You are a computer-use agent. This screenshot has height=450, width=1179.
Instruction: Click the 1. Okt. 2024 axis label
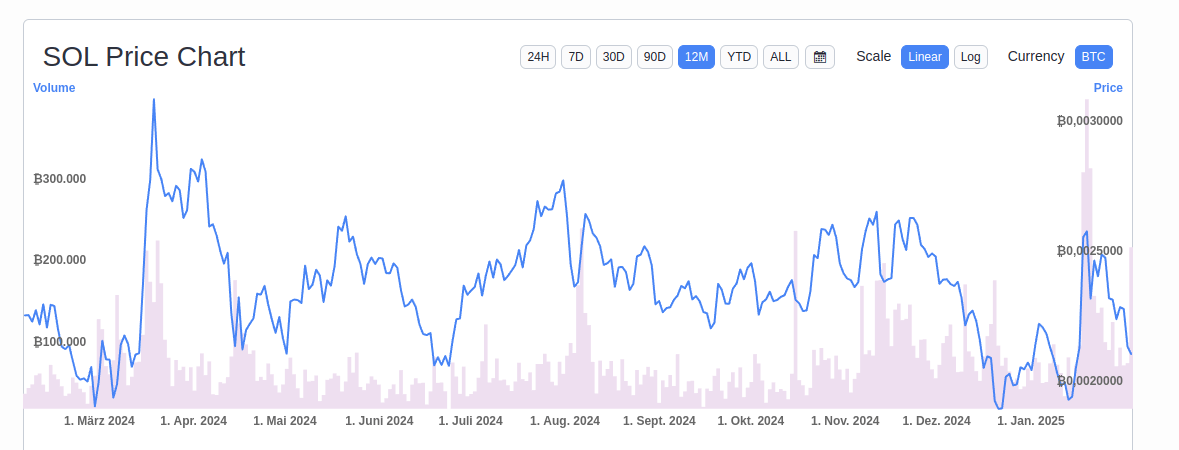750,421
